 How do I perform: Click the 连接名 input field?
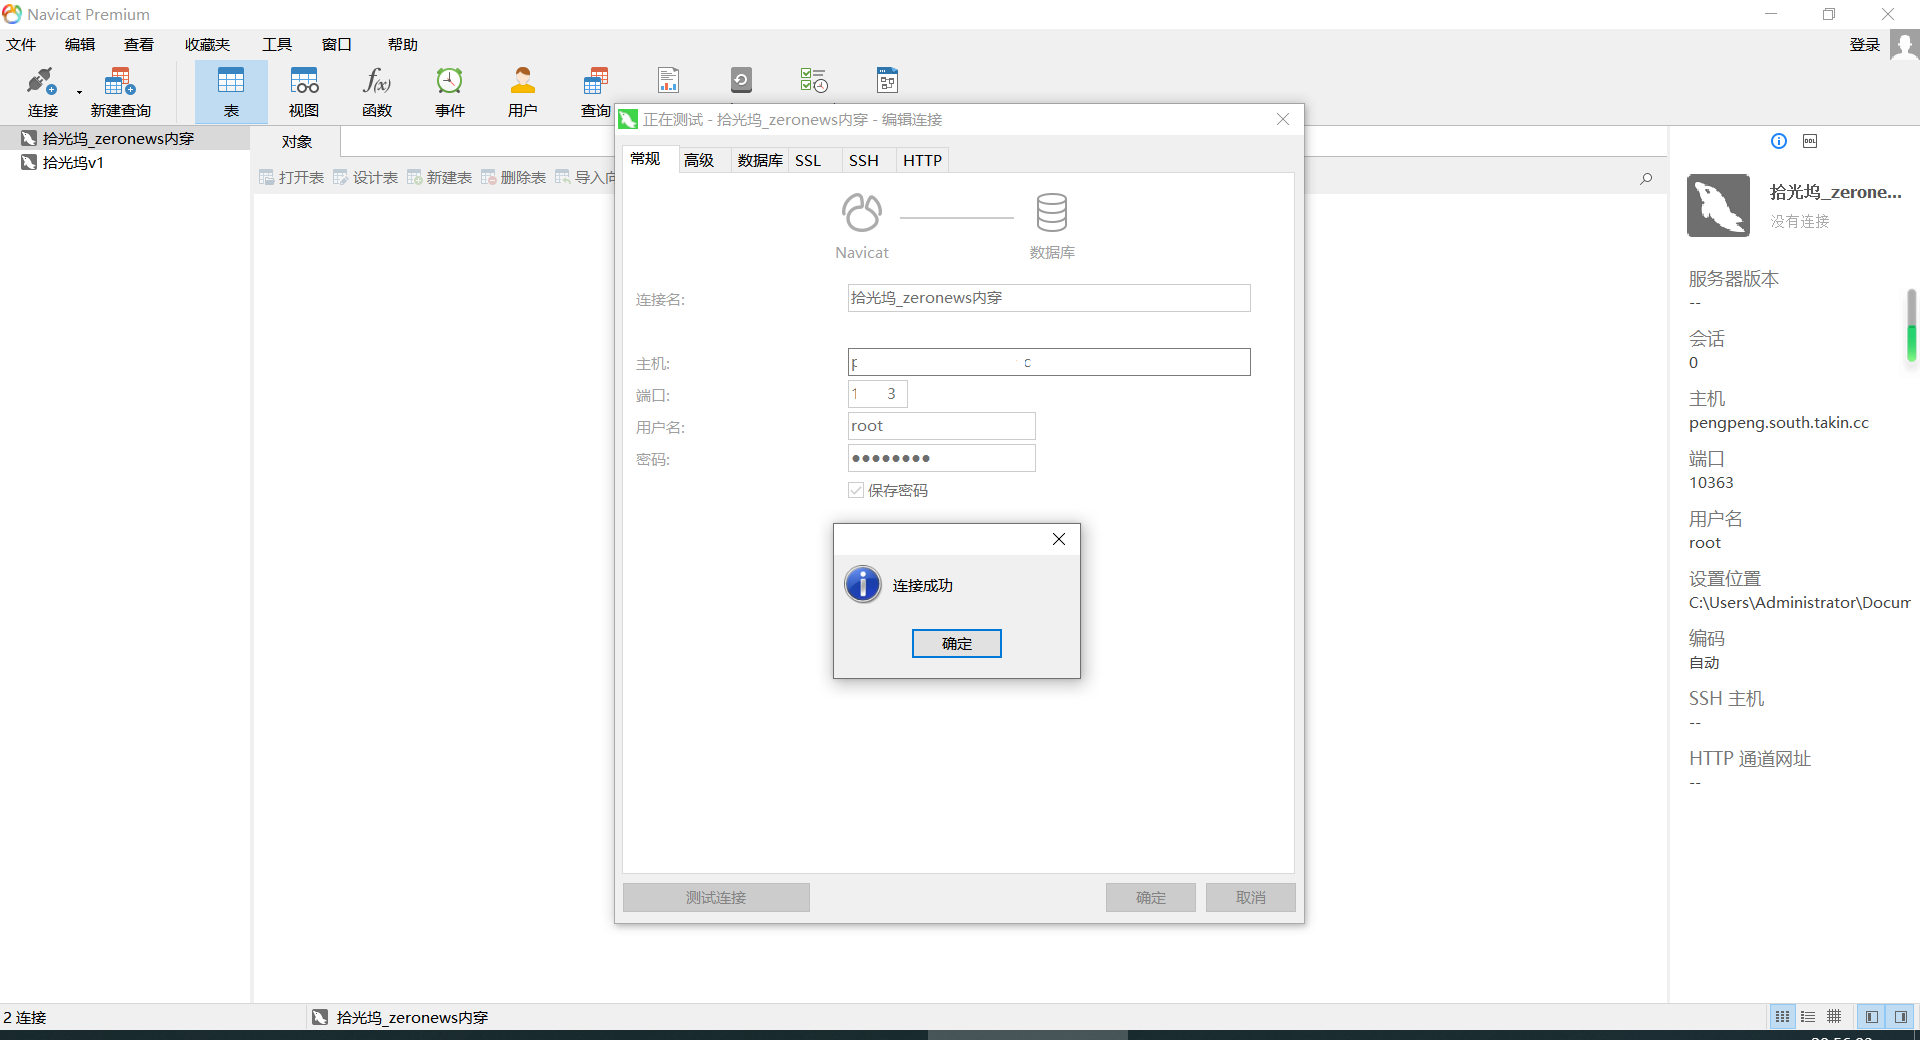[x=1049, y=298]
